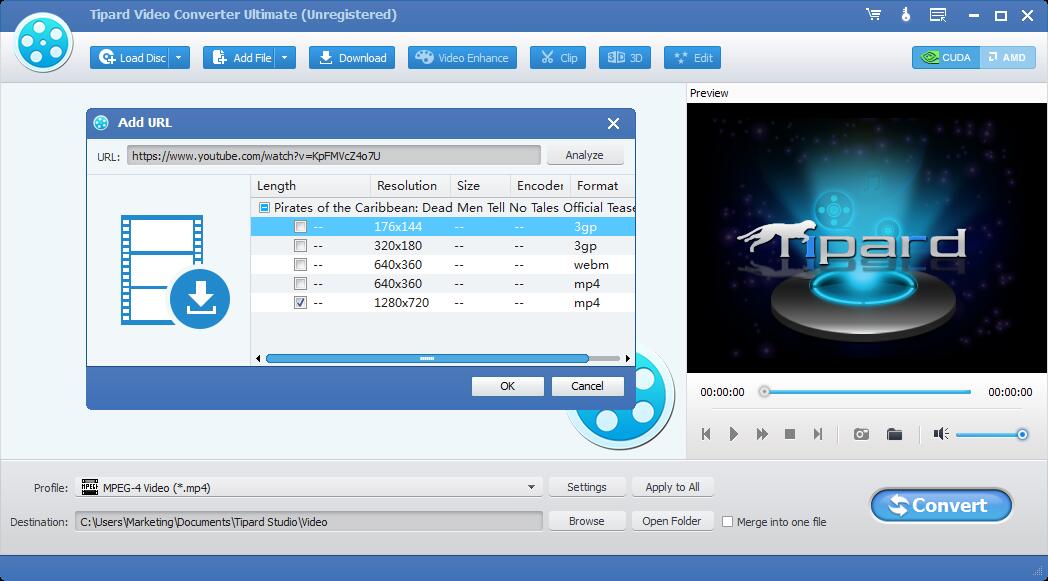Click the fast forward button
1048x581 pixels.
(762, 435)
